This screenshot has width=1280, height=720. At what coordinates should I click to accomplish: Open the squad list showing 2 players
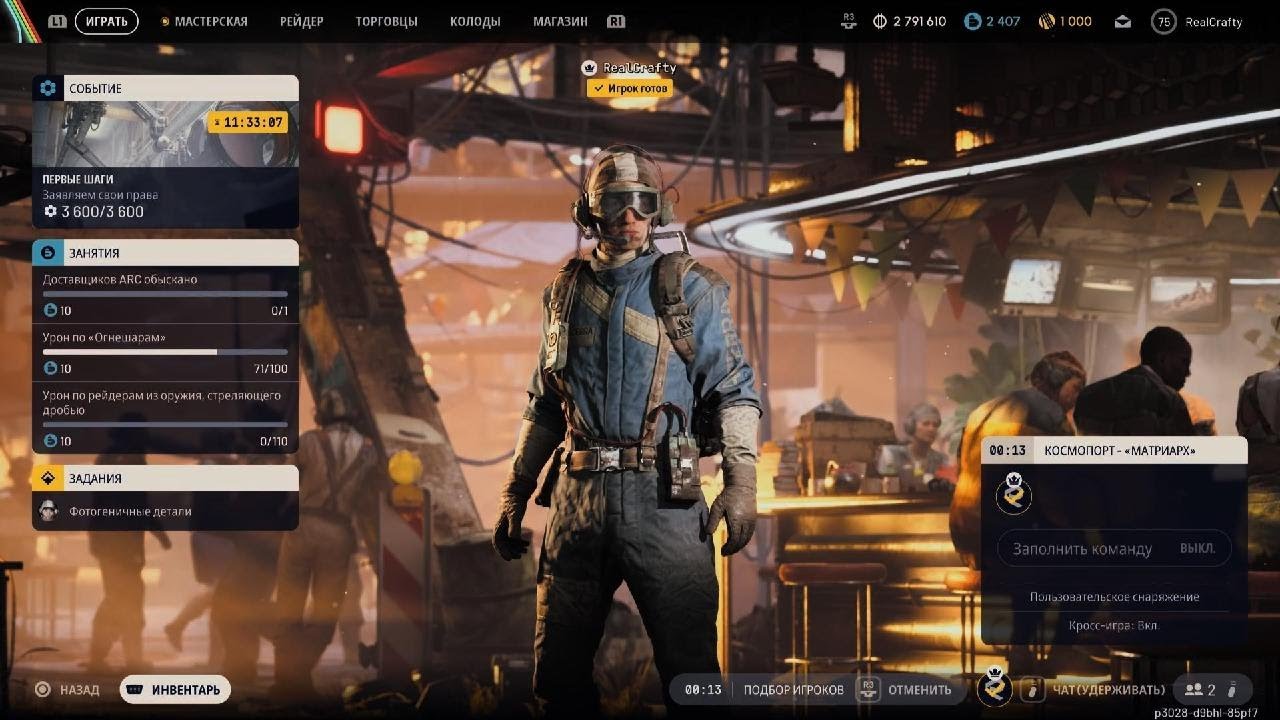tap(1213, 689)
